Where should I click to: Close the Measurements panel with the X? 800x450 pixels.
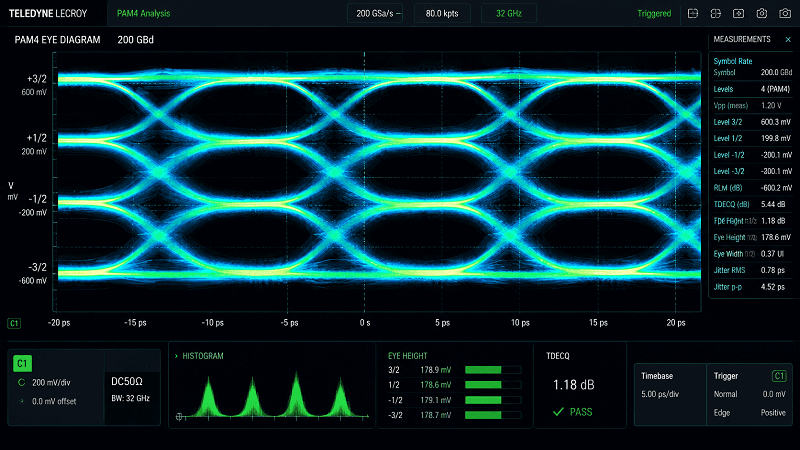point(788,39)
